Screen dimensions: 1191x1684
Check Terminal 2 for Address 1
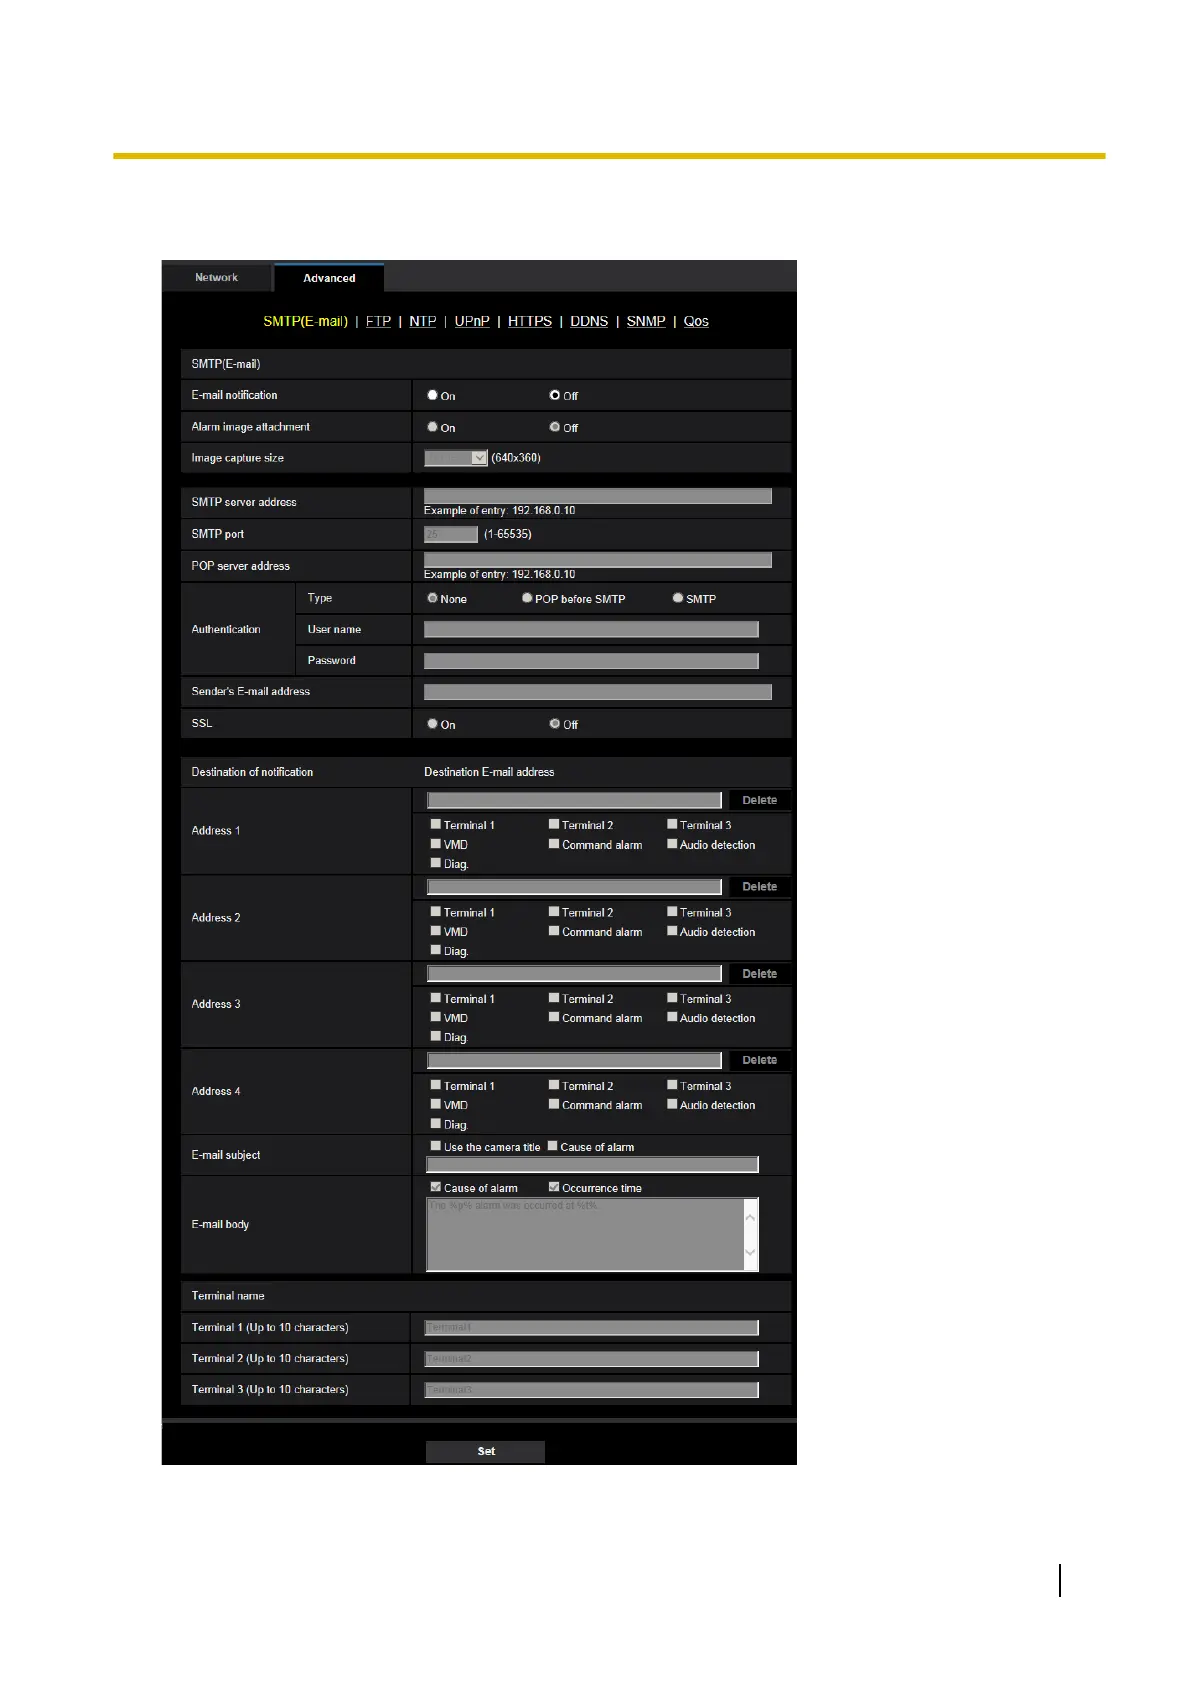click(554, 825)
